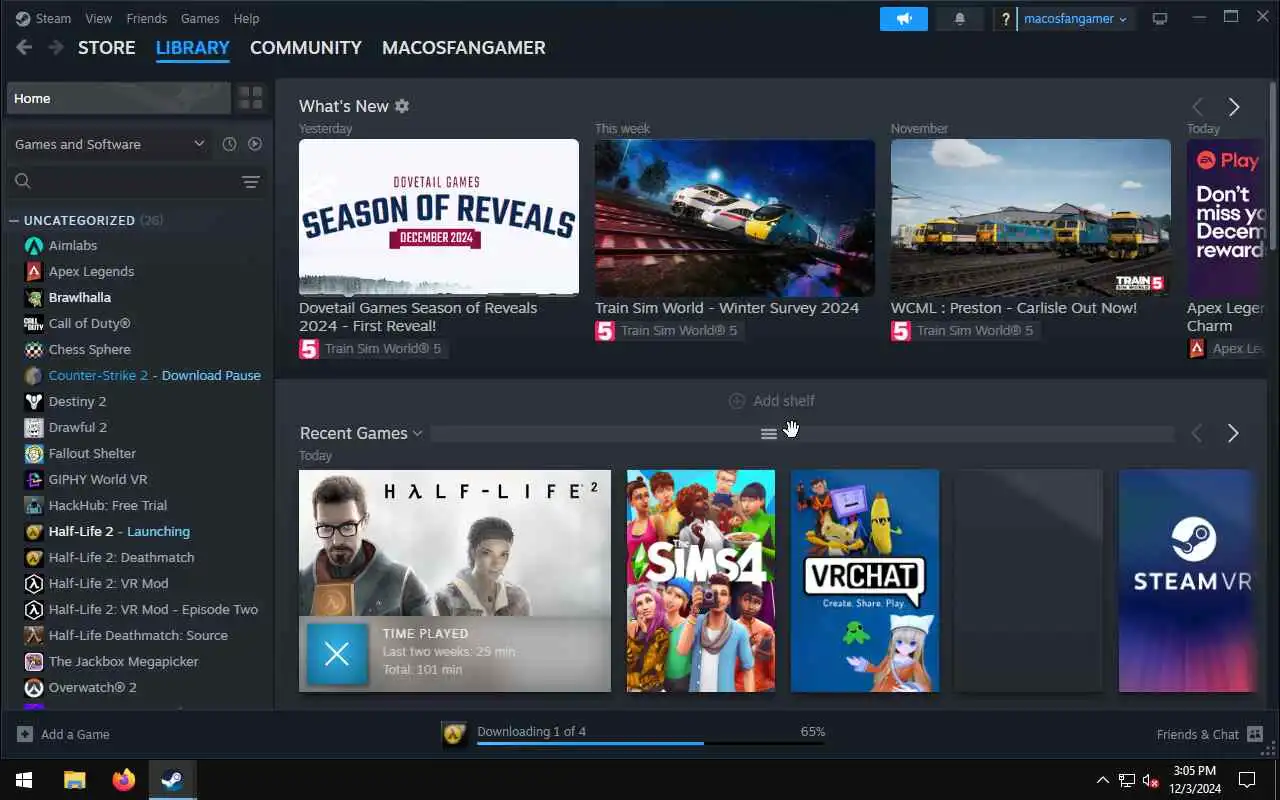The width and height of the screenshot is (1280, 800).
Task: Click the back navigation arrow
Action: 24,47
